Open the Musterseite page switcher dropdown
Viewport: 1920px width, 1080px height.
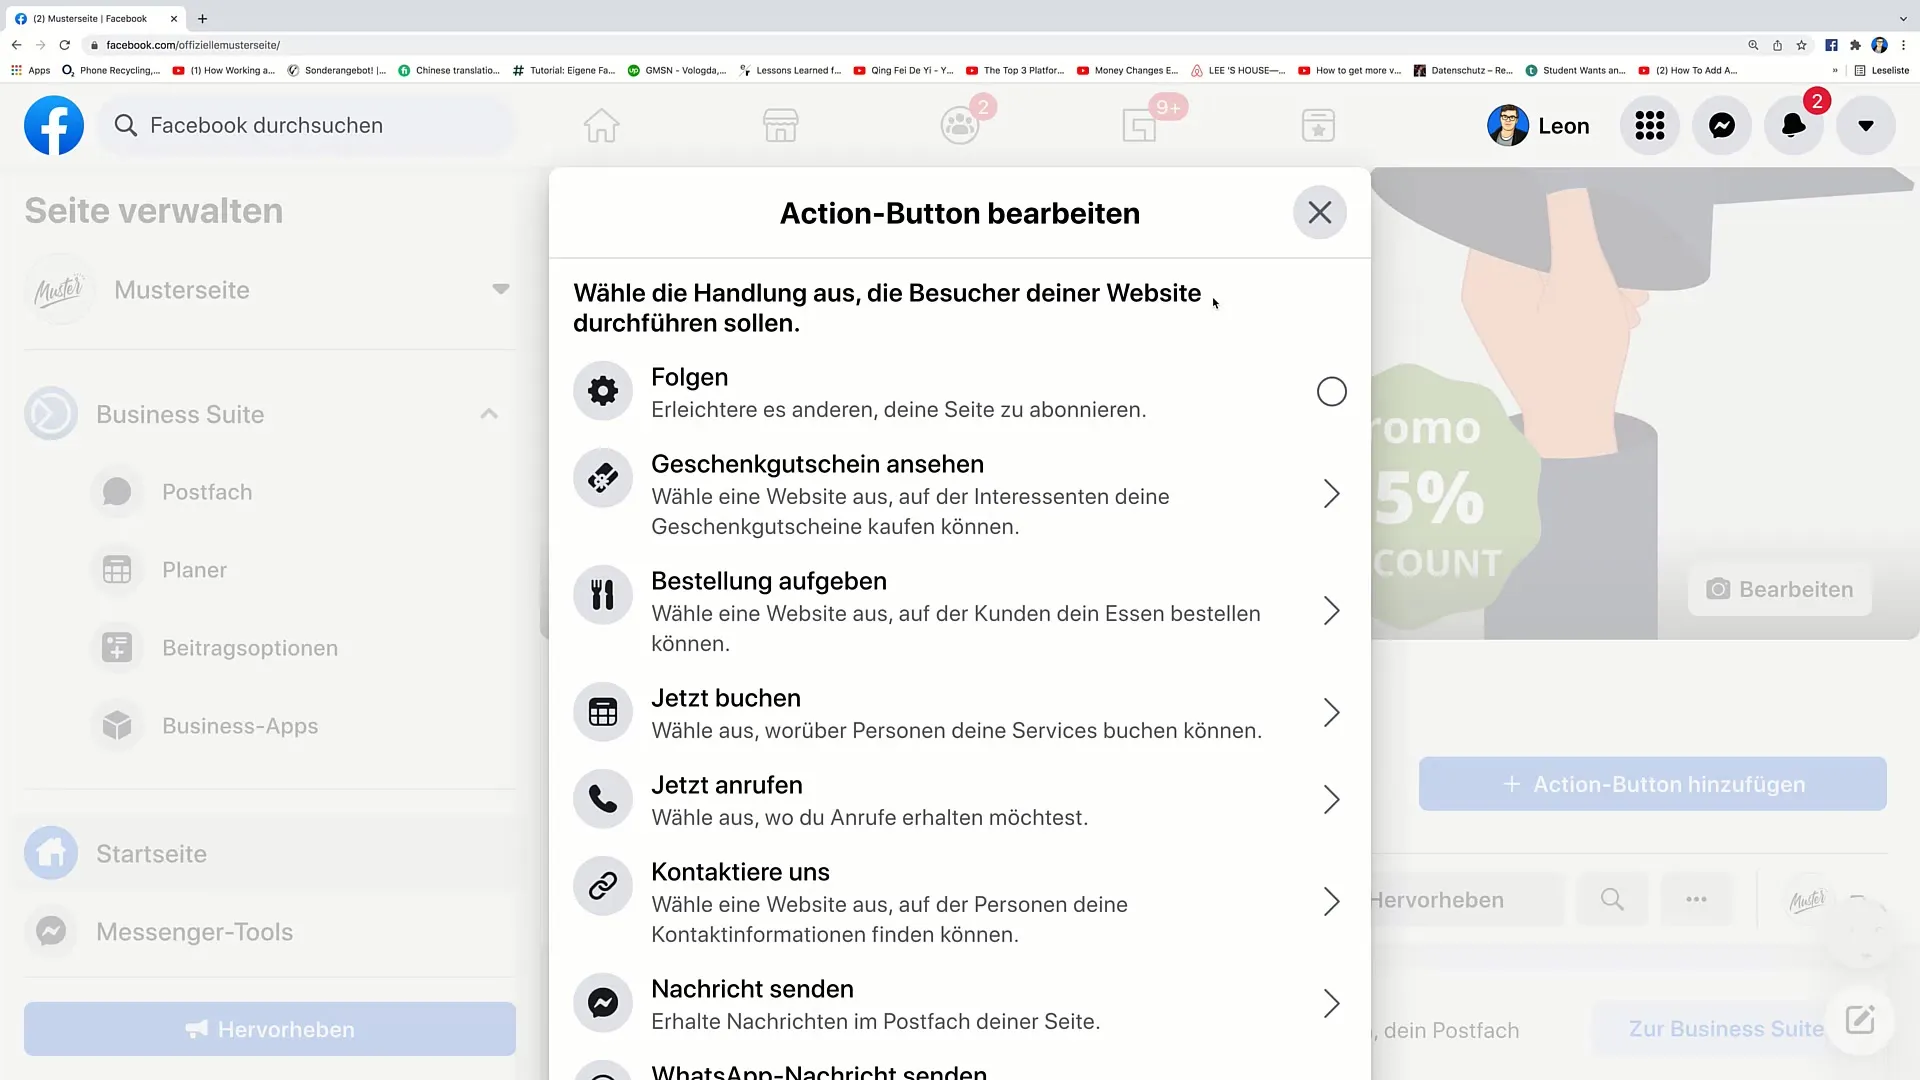500,290
